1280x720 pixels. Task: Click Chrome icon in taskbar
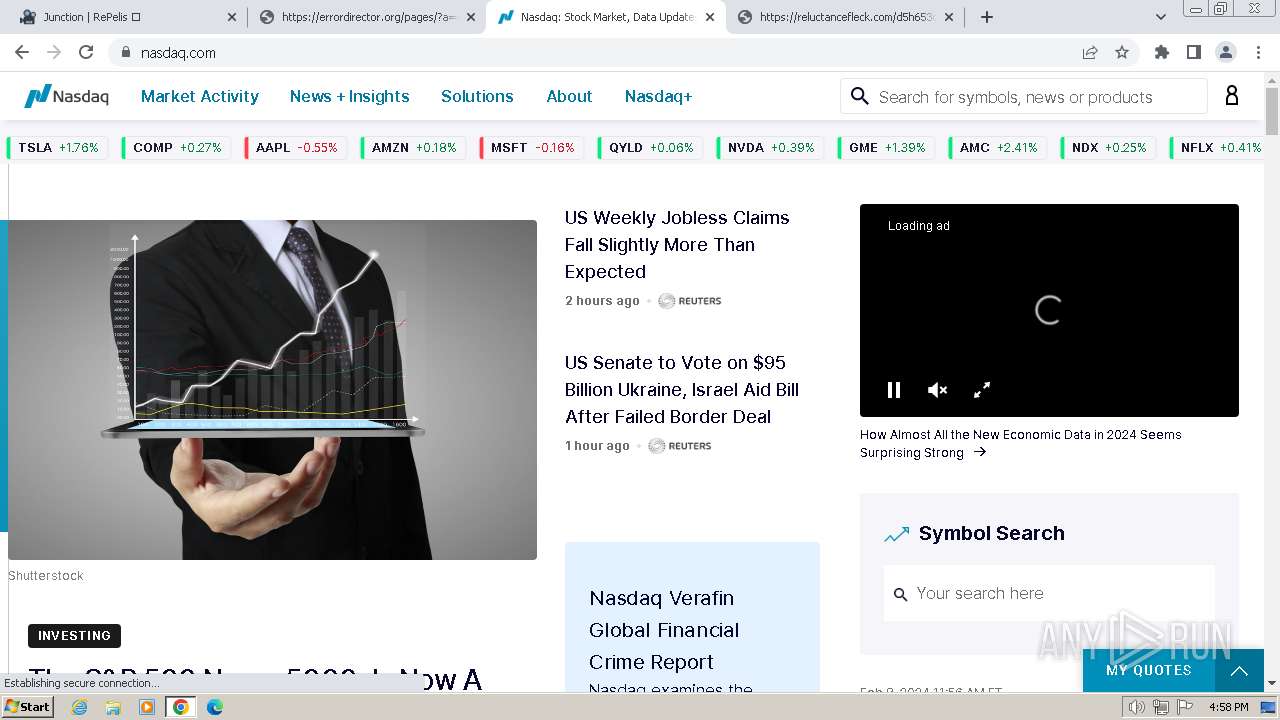click(181, 707)
